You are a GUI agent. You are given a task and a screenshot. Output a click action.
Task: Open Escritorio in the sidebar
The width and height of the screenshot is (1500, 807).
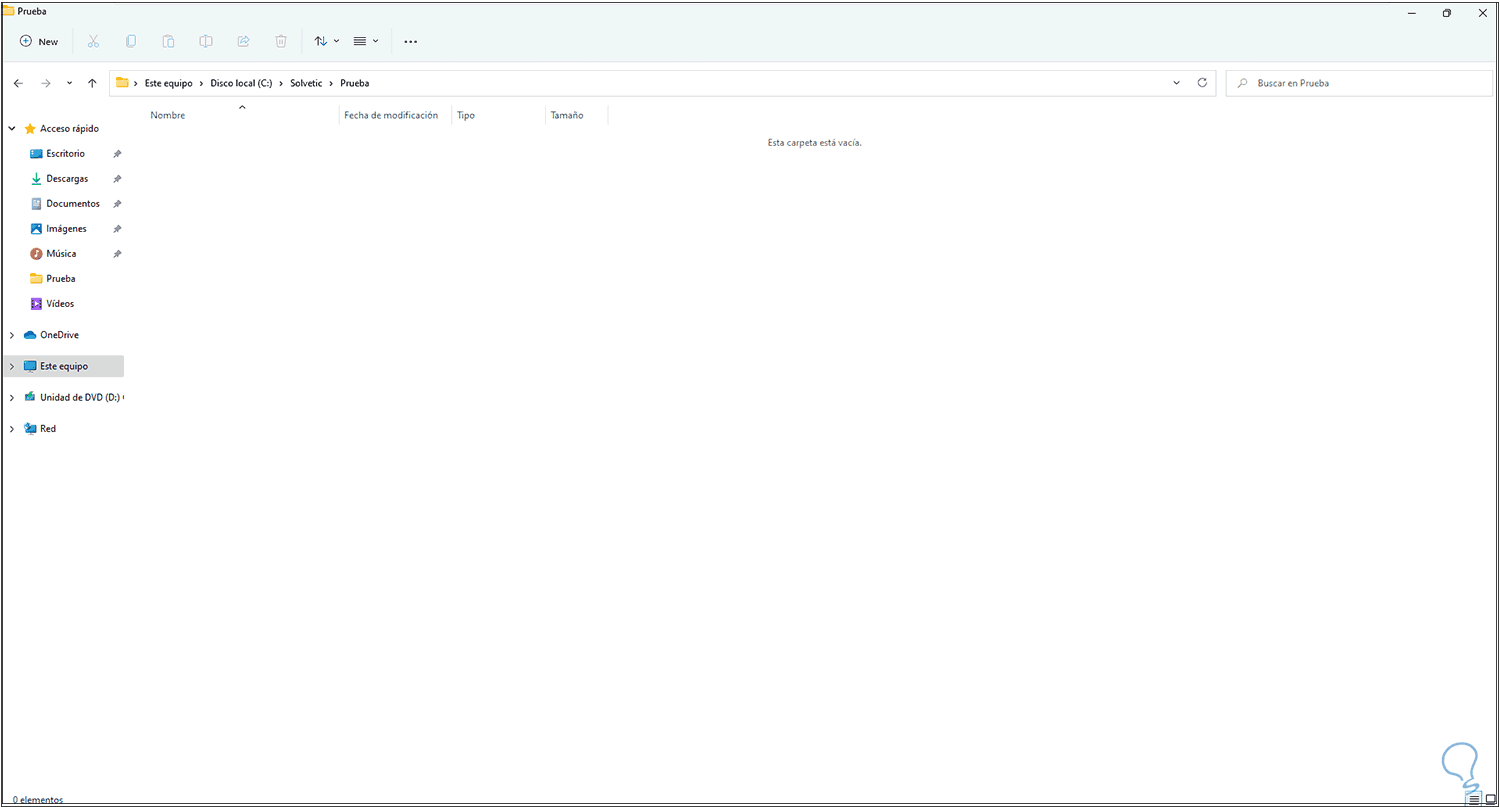[65, 154]
